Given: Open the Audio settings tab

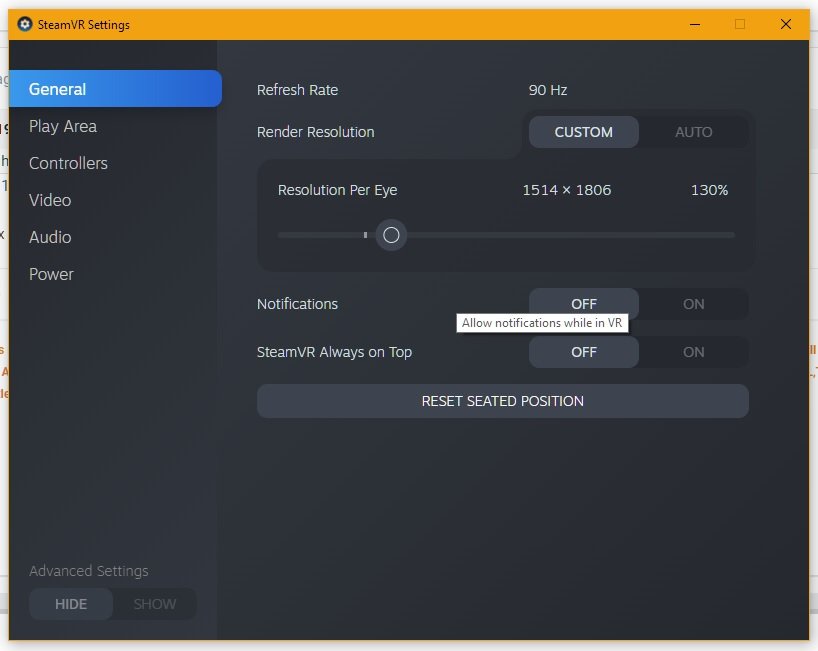Looking at the screenshot, I should pyautogui.click(x=50, y=237).
